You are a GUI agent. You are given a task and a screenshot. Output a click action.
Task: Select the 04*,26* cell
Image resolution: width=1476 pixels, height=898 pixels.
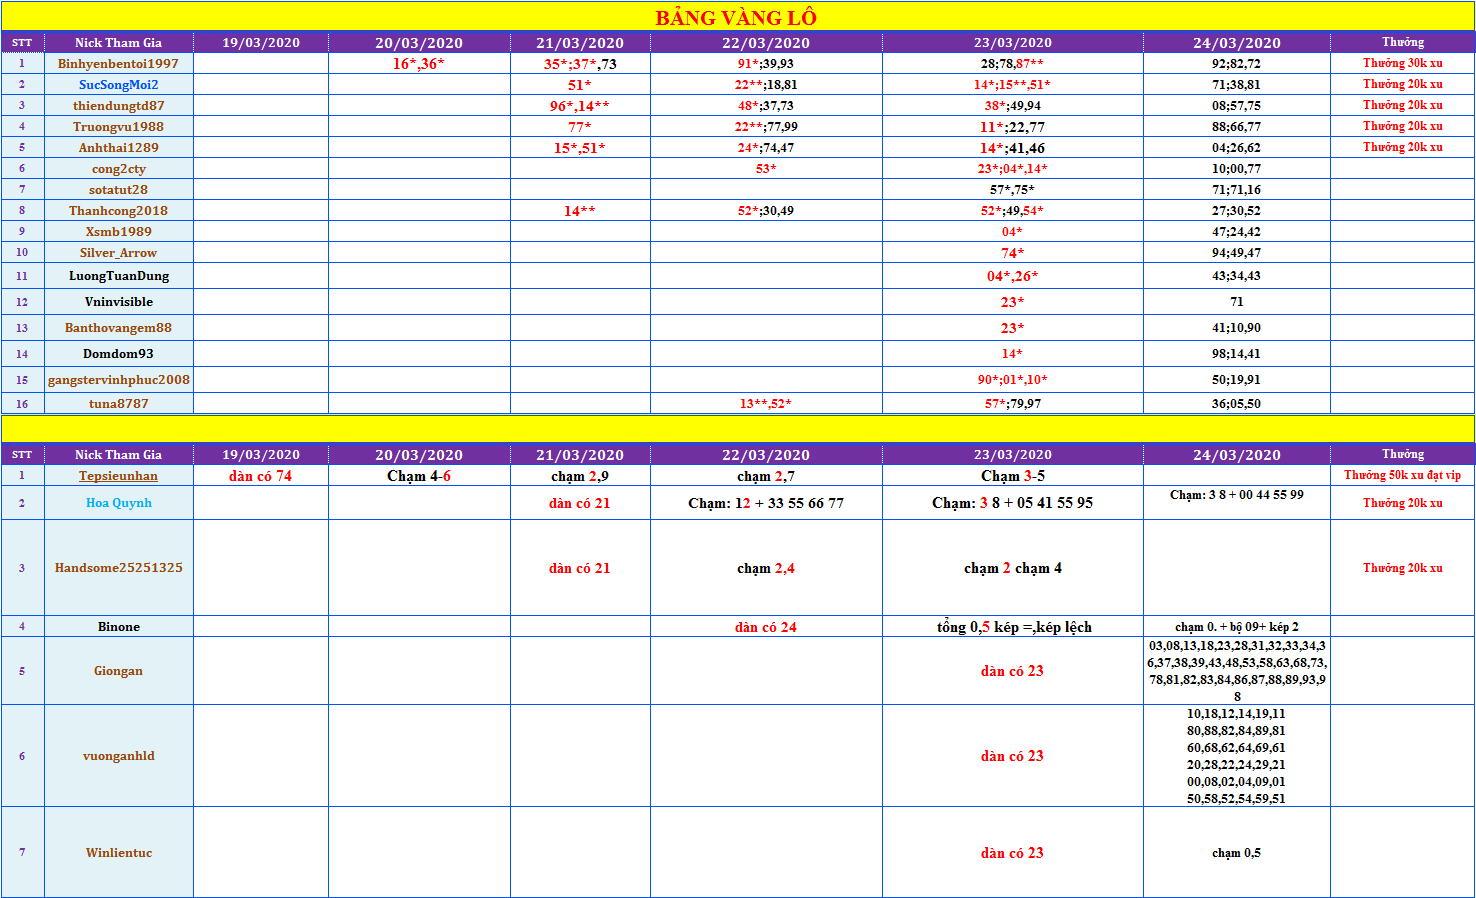(1012, 275)
